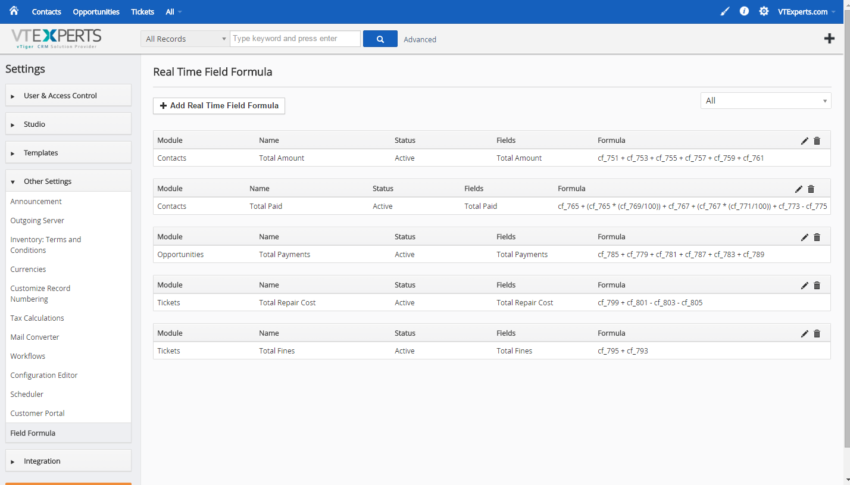Delete the Total Payments formula

point(817,237)
